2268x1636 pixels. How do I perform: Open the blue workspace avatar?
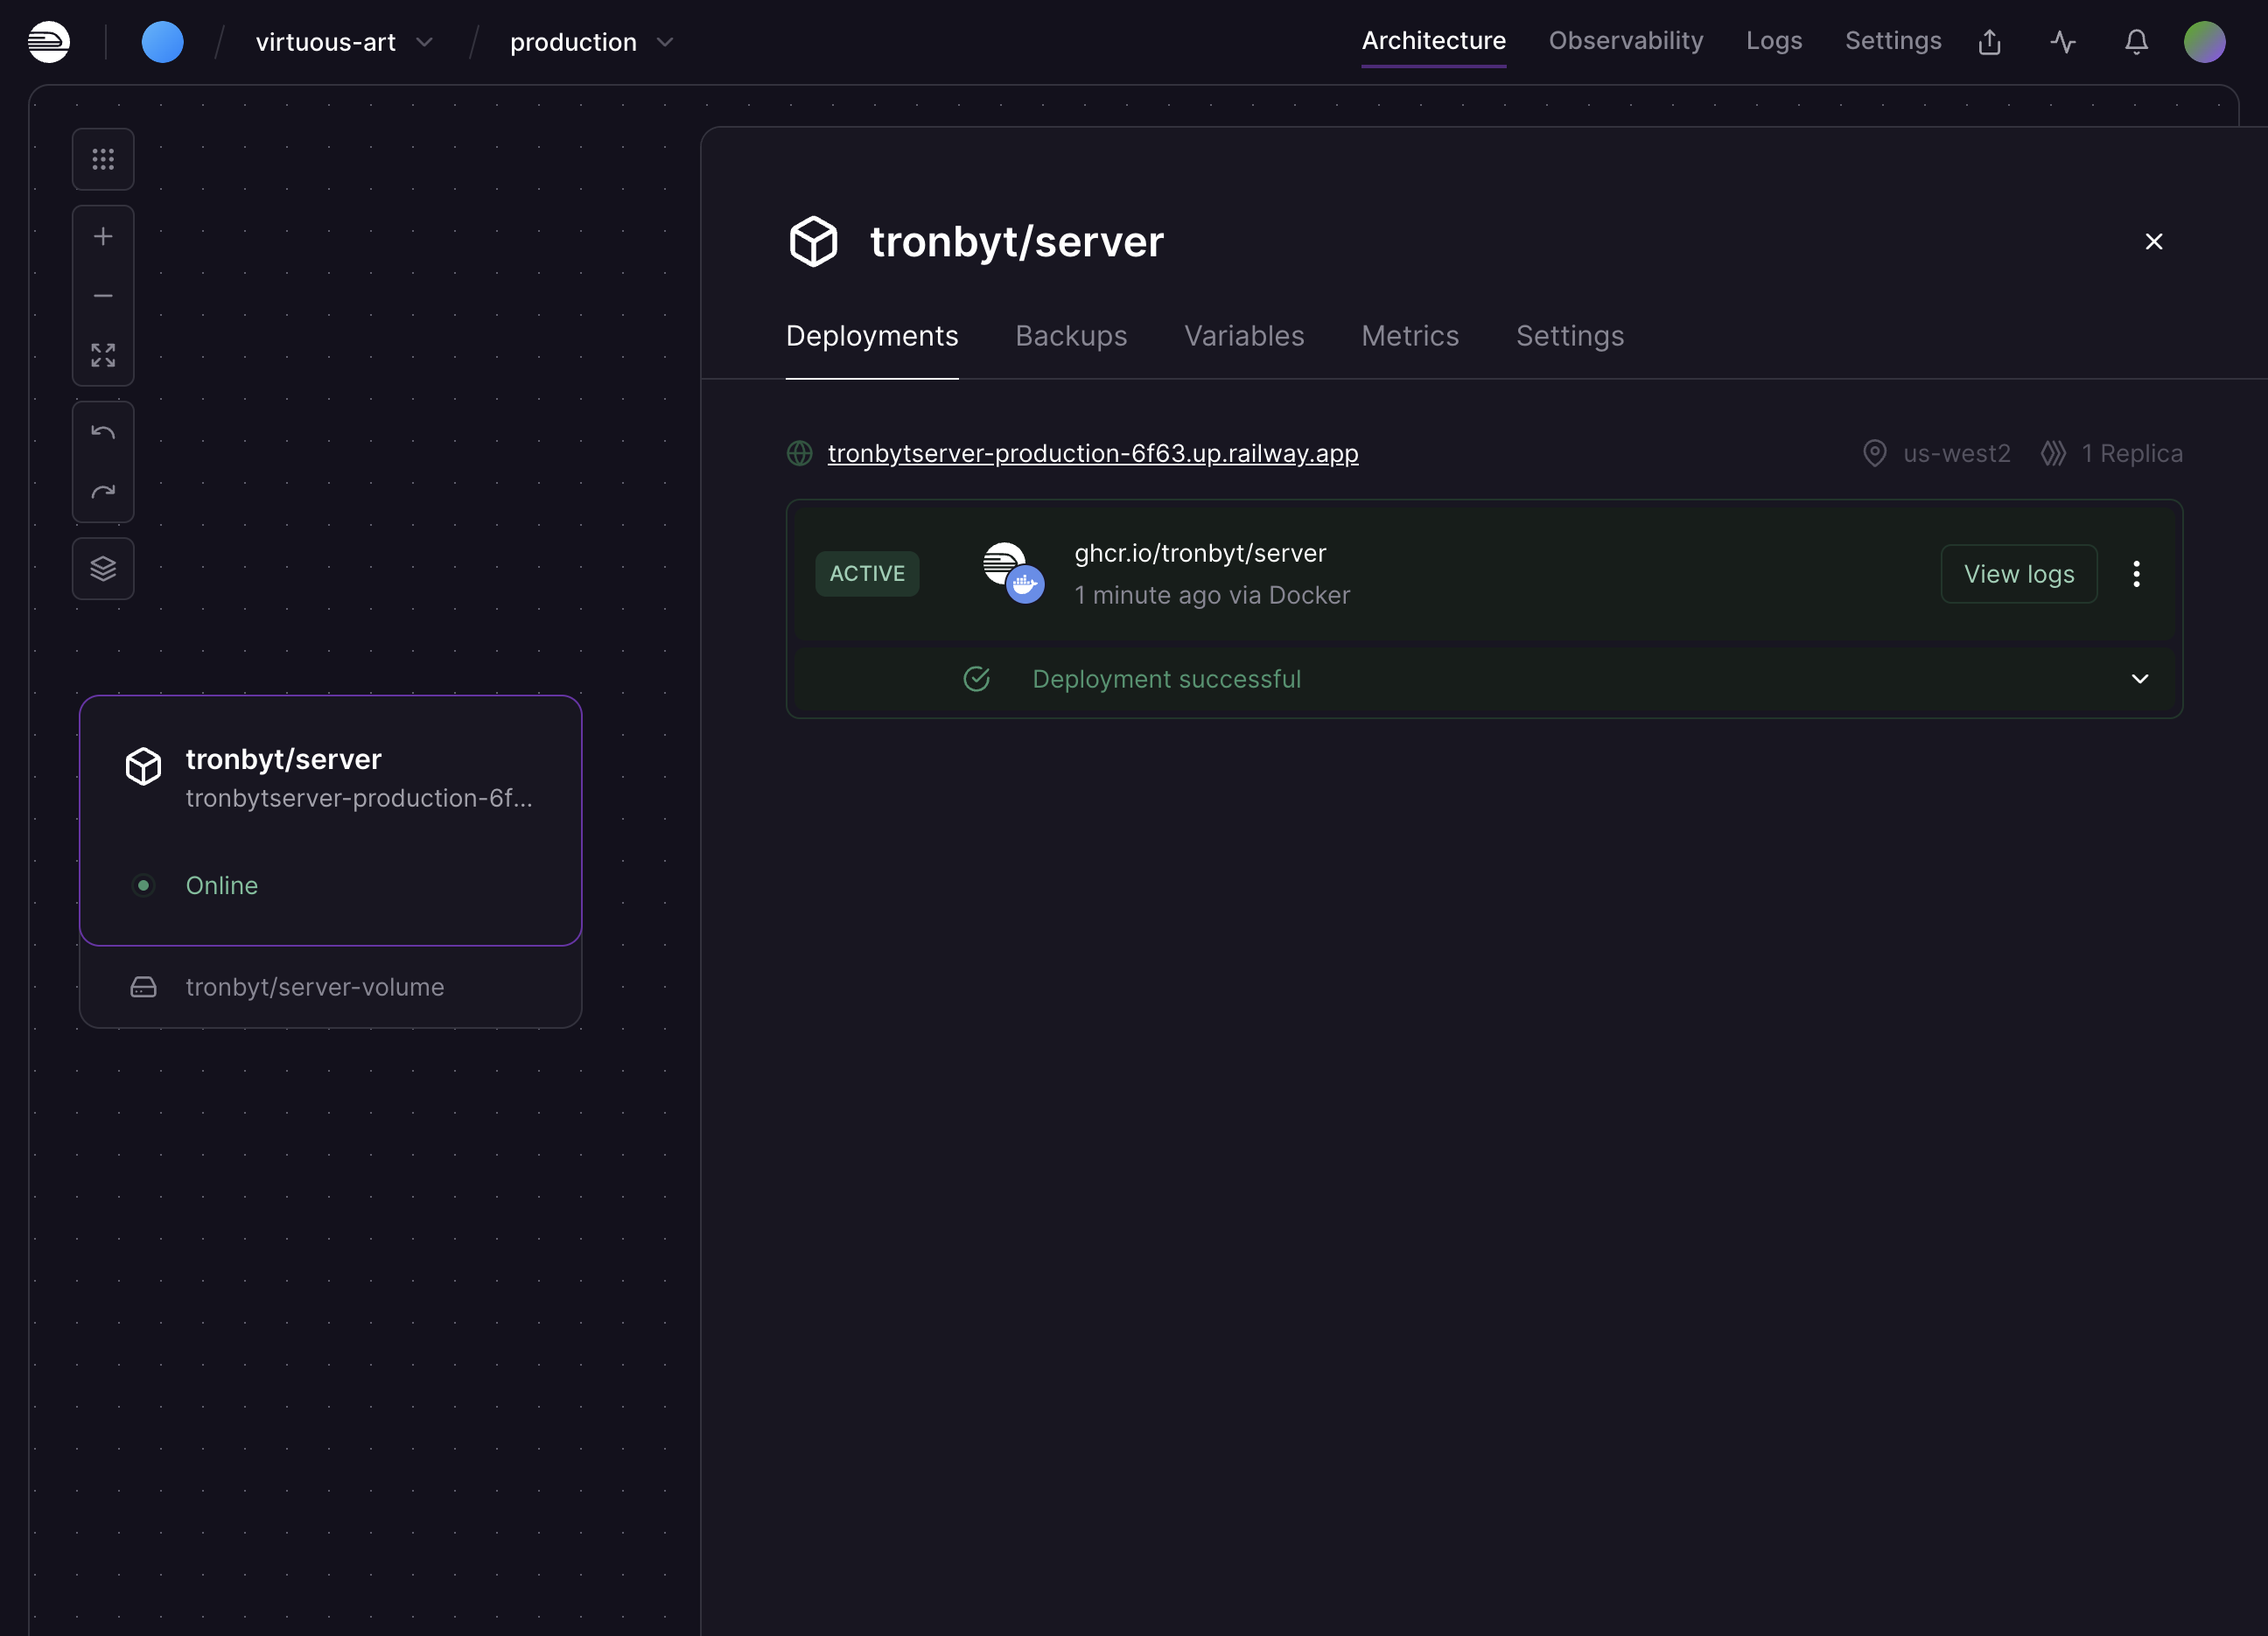(163, 42)
